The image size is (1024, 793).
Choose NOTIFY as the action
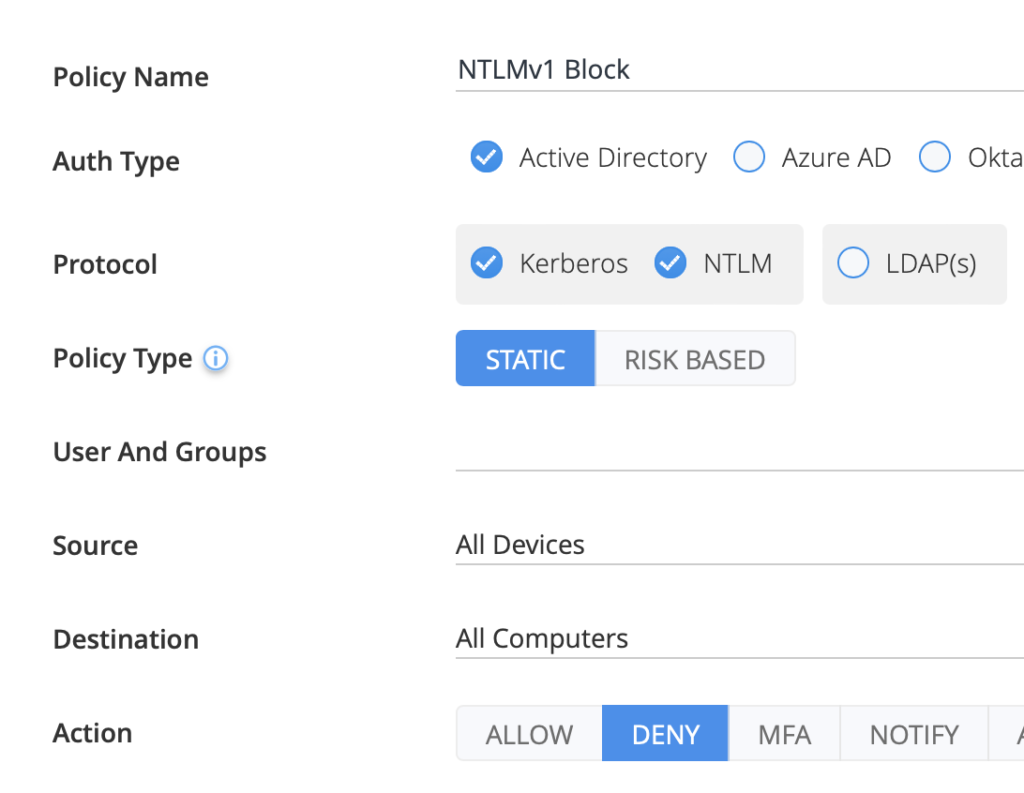[x=913, y=733]
